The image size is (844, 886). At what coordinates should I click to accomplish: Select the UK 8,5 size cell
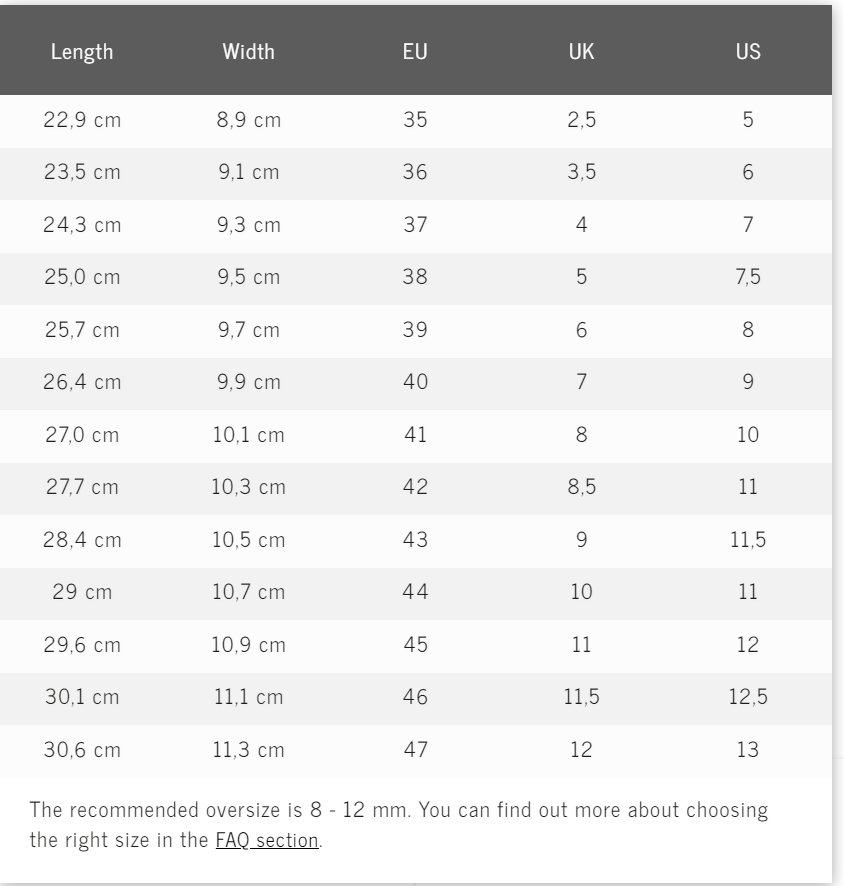click(x=581, y=487)
